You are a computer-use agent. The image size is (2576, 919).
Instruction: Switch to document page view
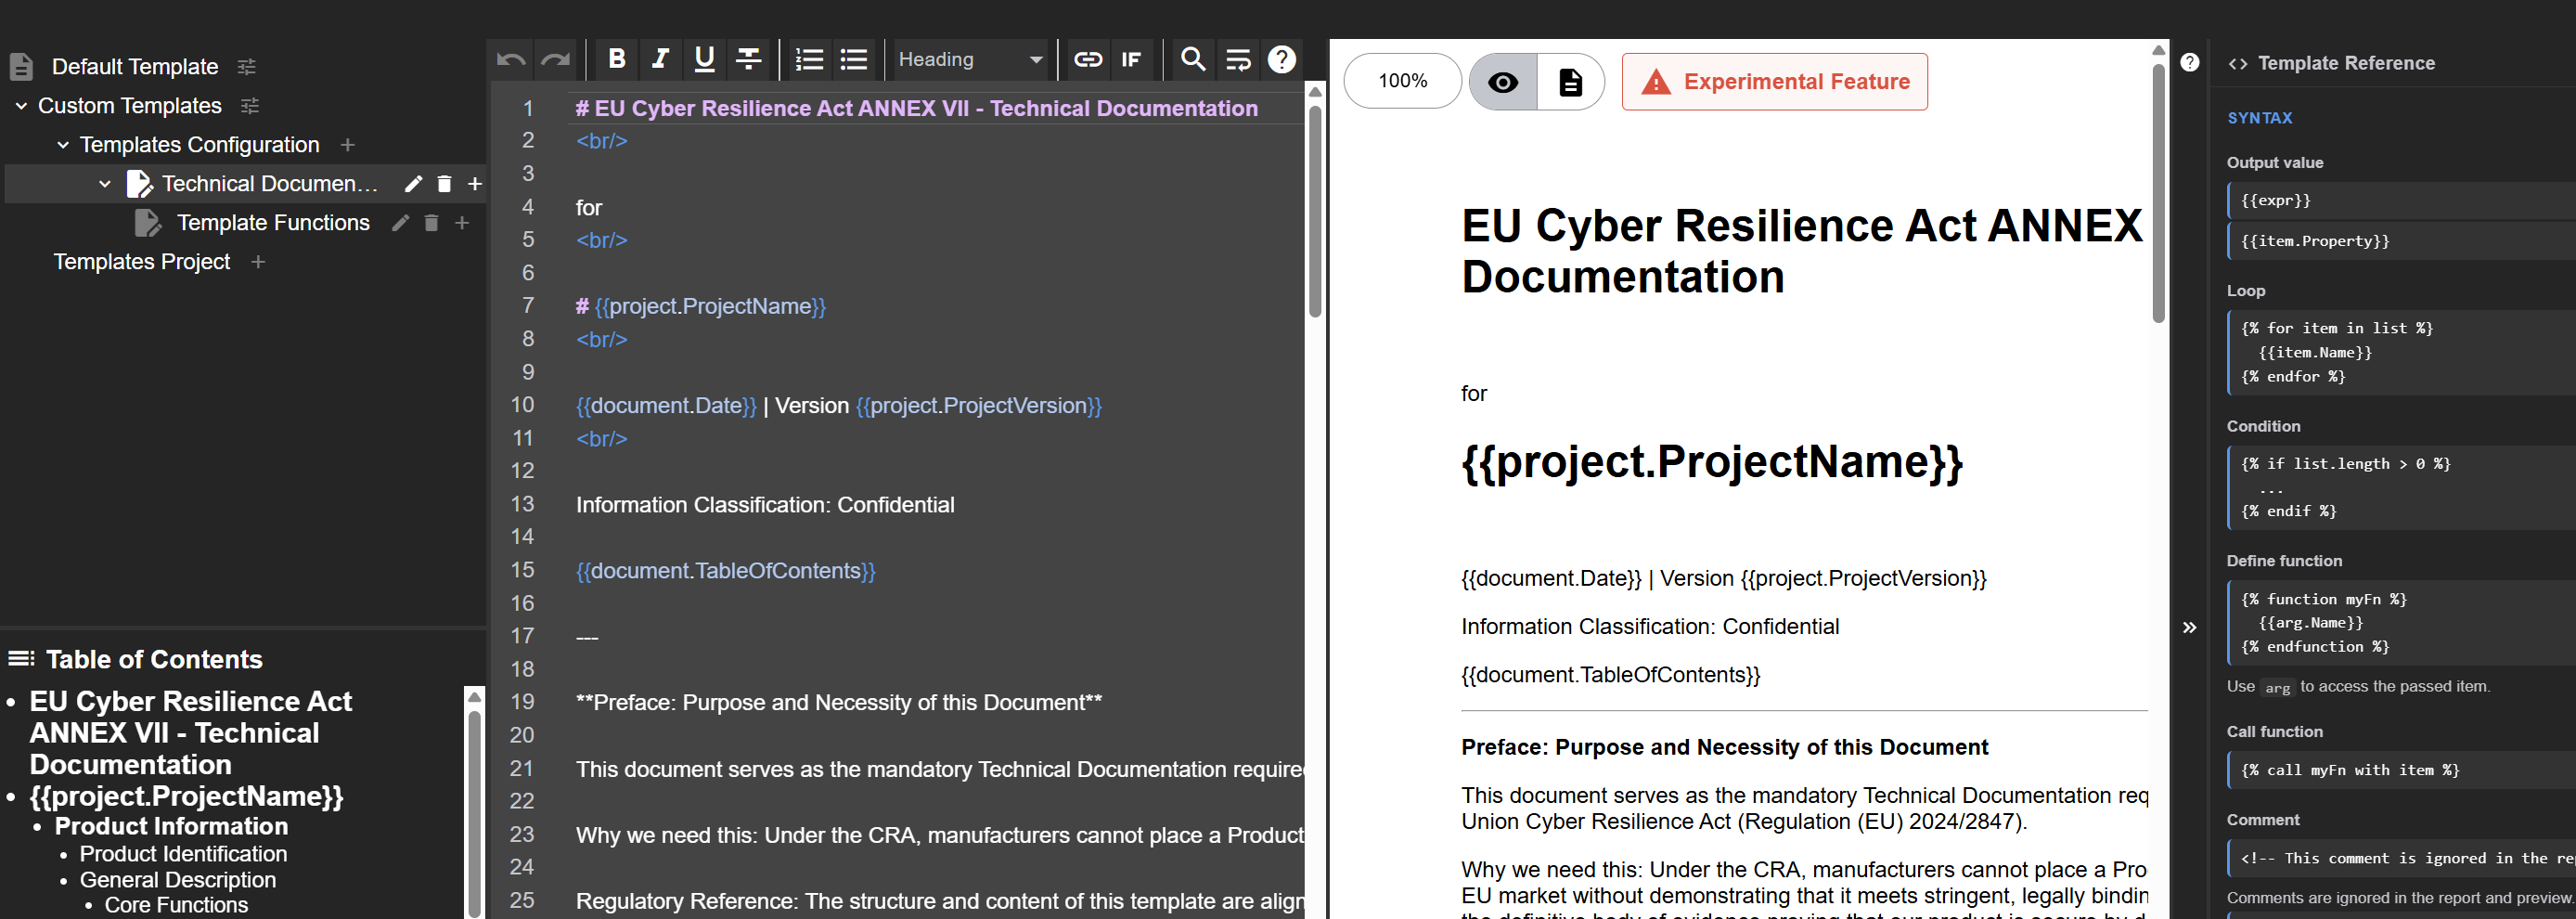(x=1570, y=82)
